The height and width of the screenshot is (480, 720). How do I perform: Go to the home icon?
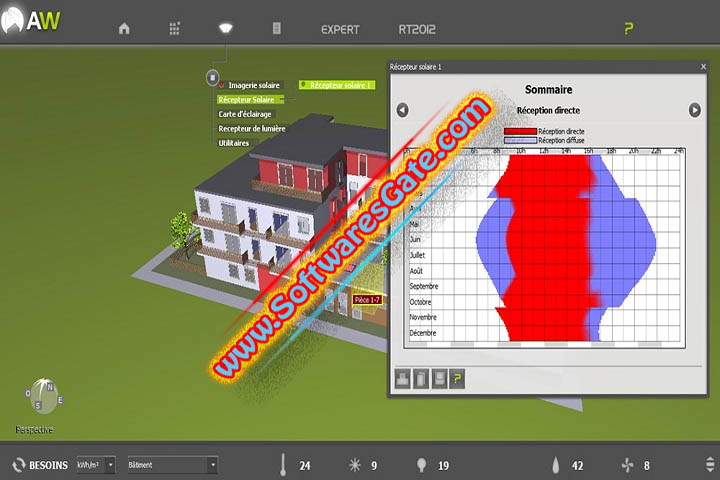coord(124,29)
